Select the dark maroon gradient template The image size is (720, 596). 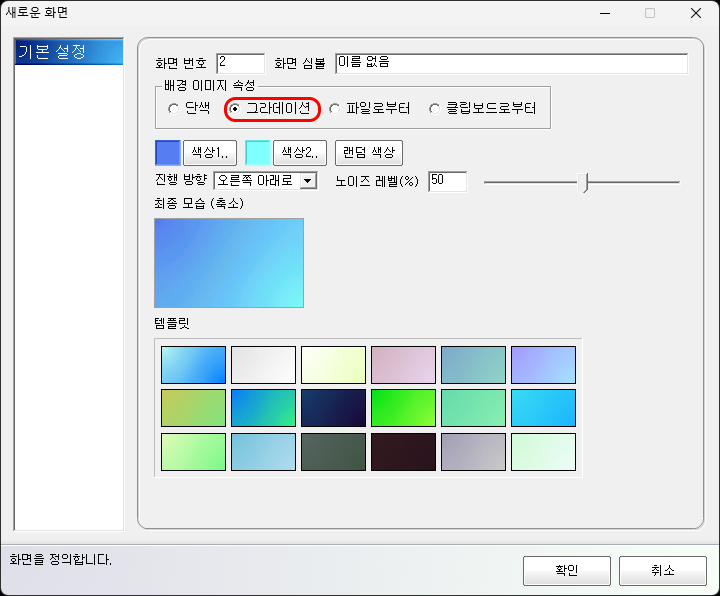tap(403, 451)
